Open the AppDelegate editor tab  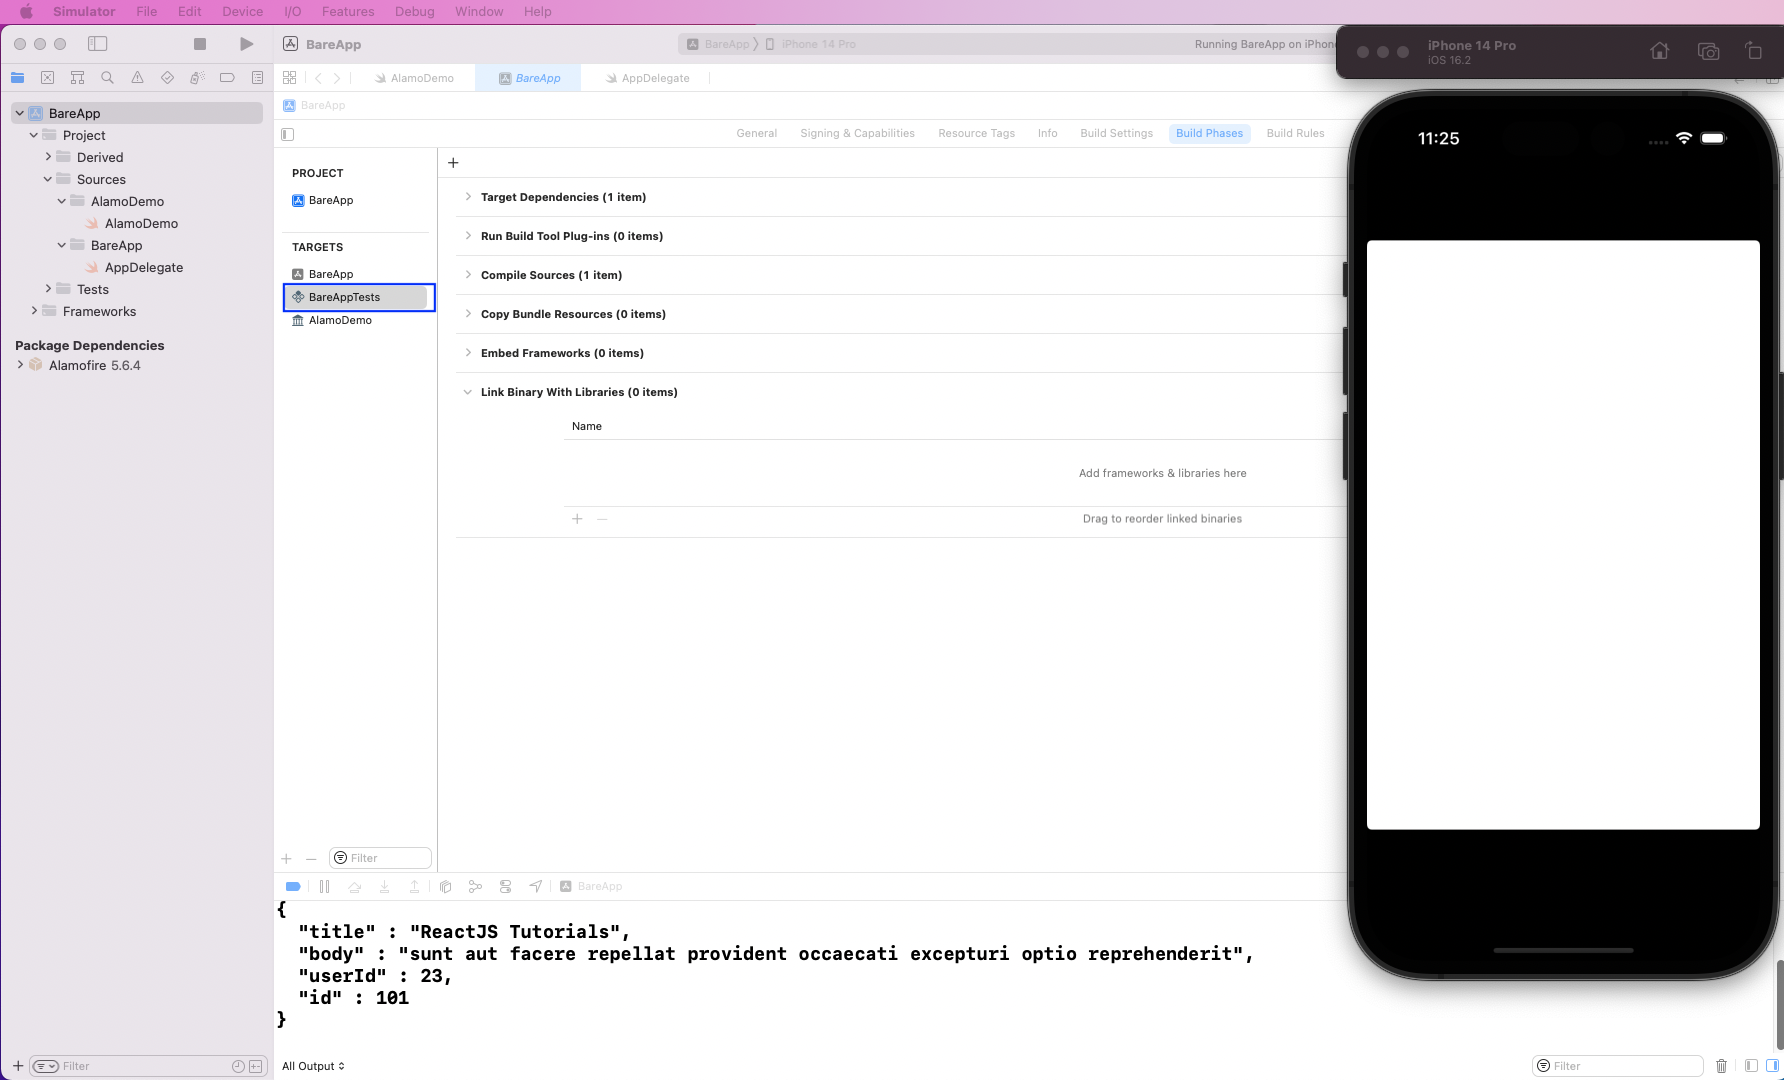(x=647, y=78)
